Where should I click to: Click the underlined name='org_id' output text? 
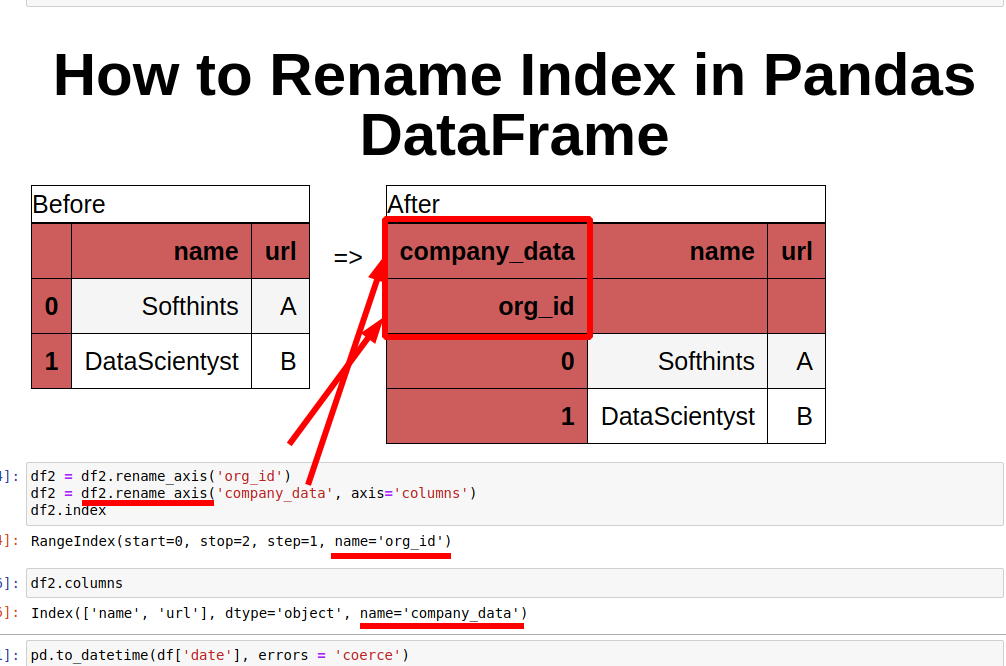pos(390,541)
